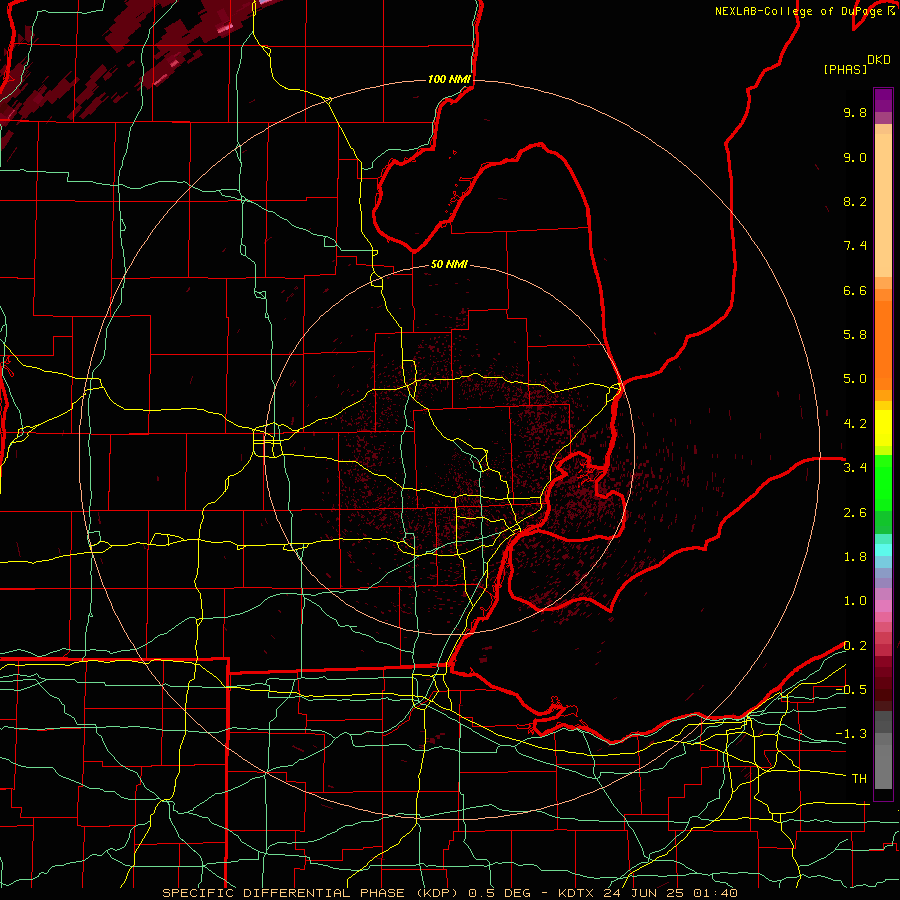This screenshot has width=900, height=900.
Task: Click the NEXLAB-College of DuPage label
Action: [x=800, y=11]
